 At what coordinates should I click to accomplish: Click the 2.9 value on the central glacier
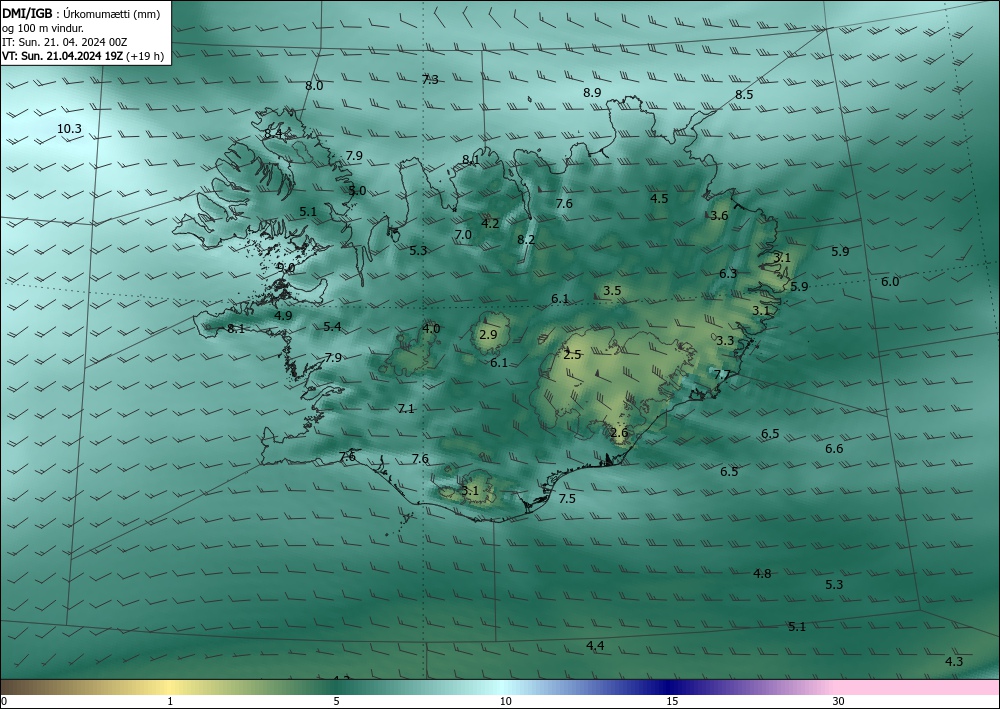click(488, 334)
